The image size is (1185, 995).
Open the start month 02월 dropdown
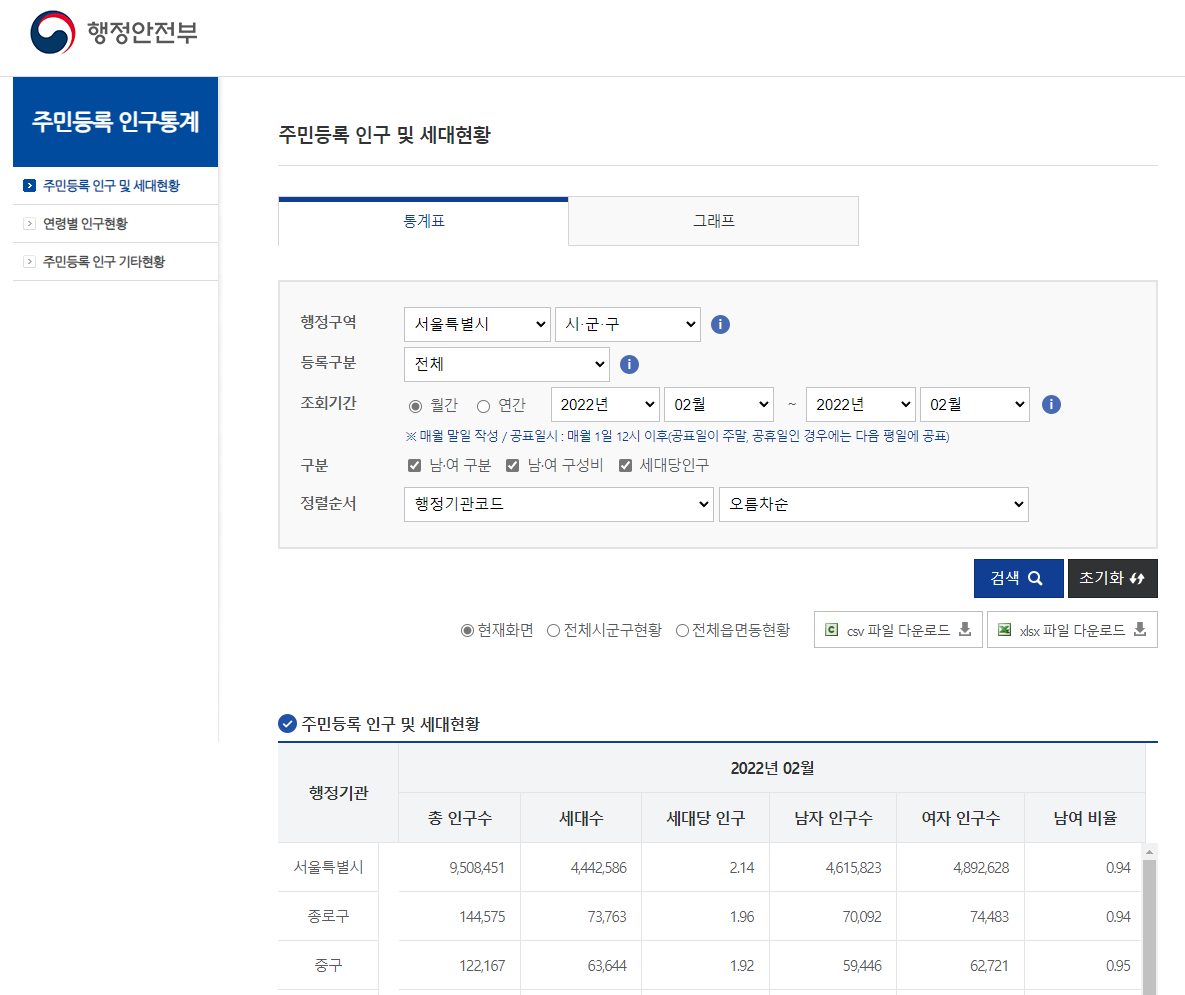pos(719,404)
